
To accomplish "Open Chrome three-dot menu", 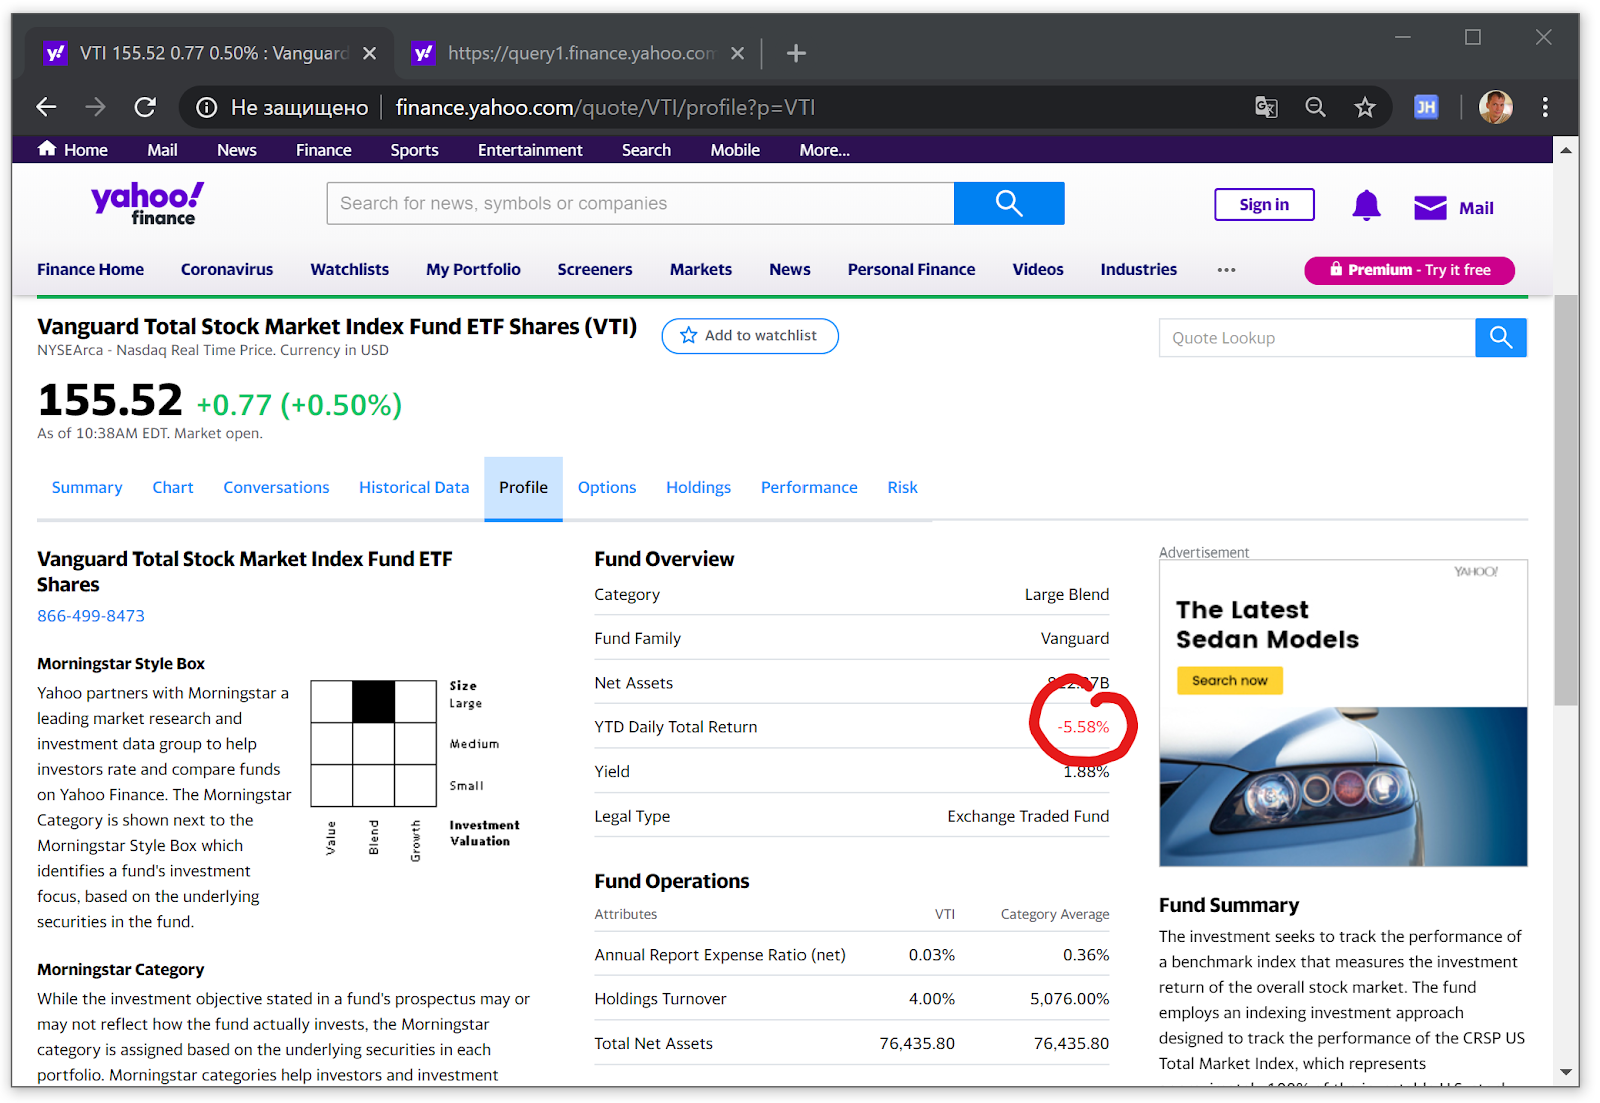I will click(1544, 108).
